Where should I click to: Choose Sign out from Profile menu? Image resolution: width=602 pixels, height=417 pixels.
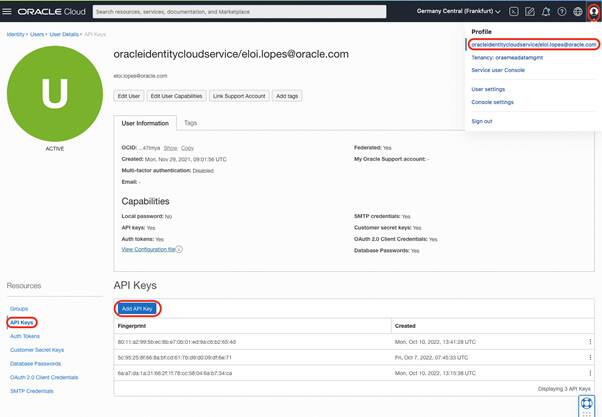[482, 121]
